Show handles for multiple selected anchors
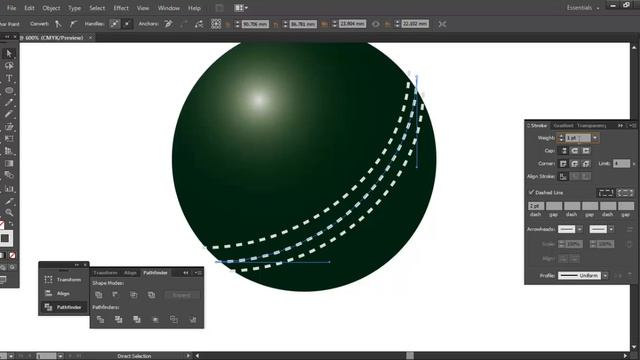This screenshot has height=360, width=640. [x=115, y=24]
